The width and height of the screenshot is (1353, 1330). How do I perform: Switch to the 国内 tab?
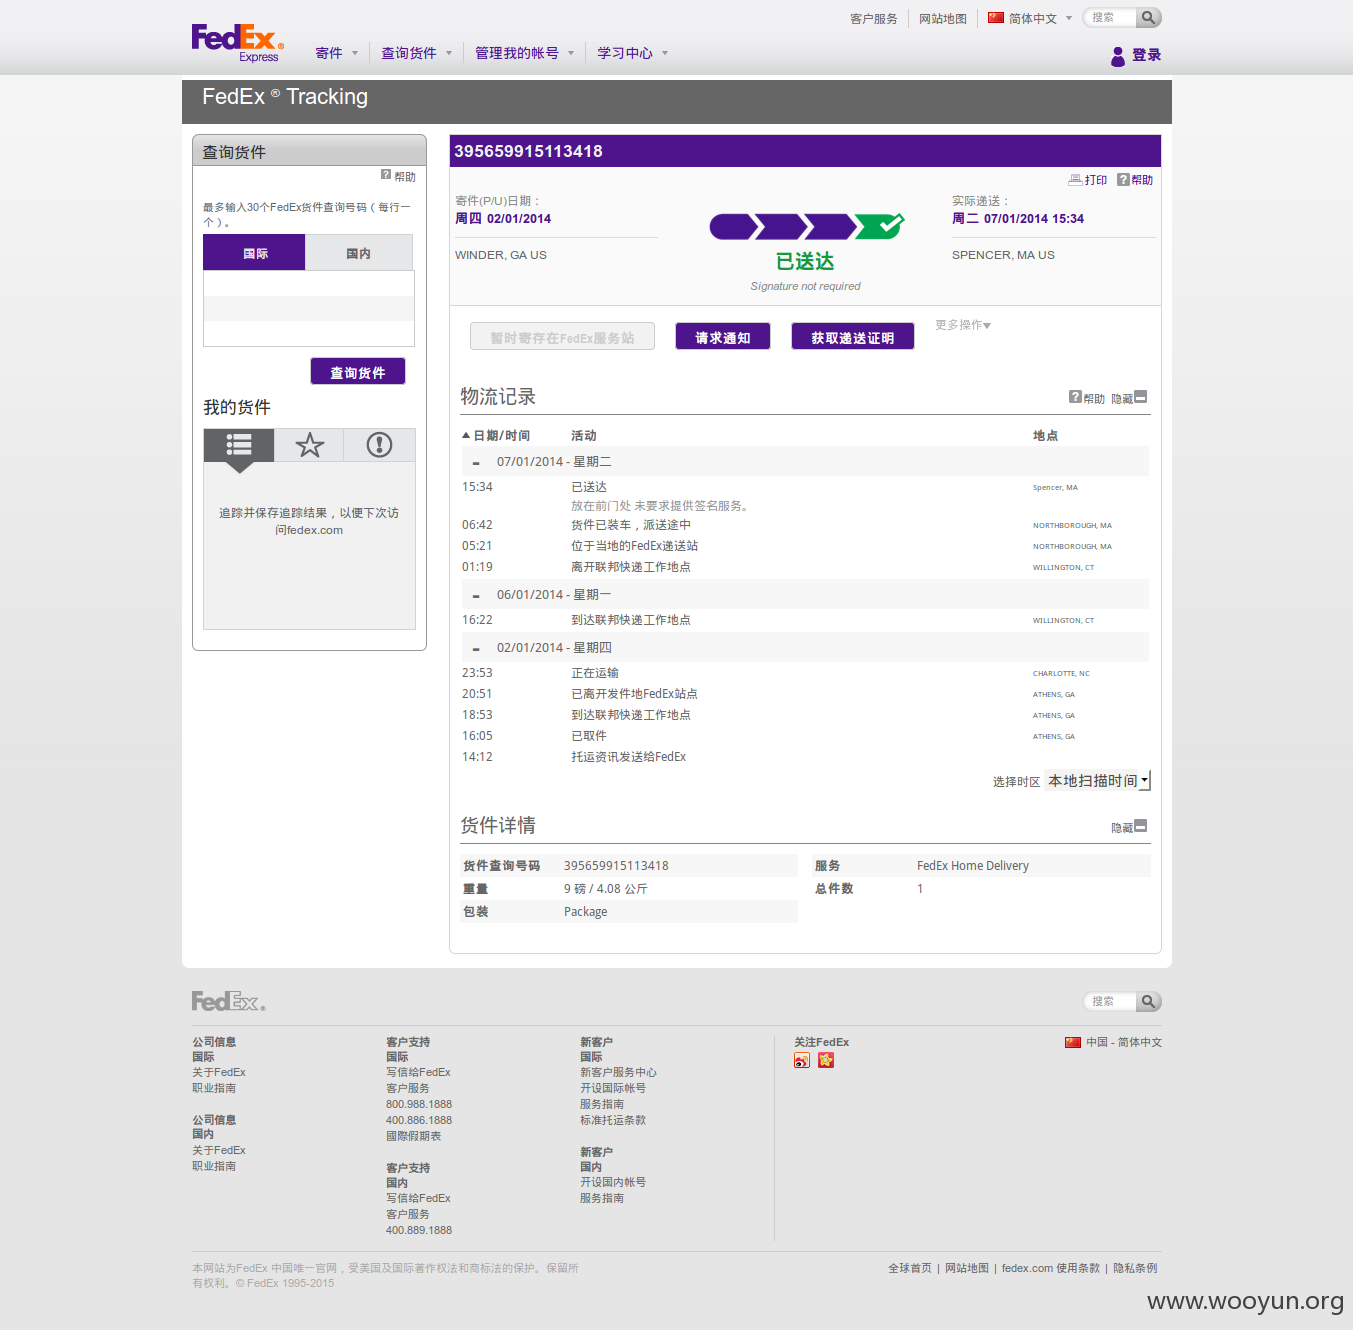pyautogui.click(x=359, y=253)
